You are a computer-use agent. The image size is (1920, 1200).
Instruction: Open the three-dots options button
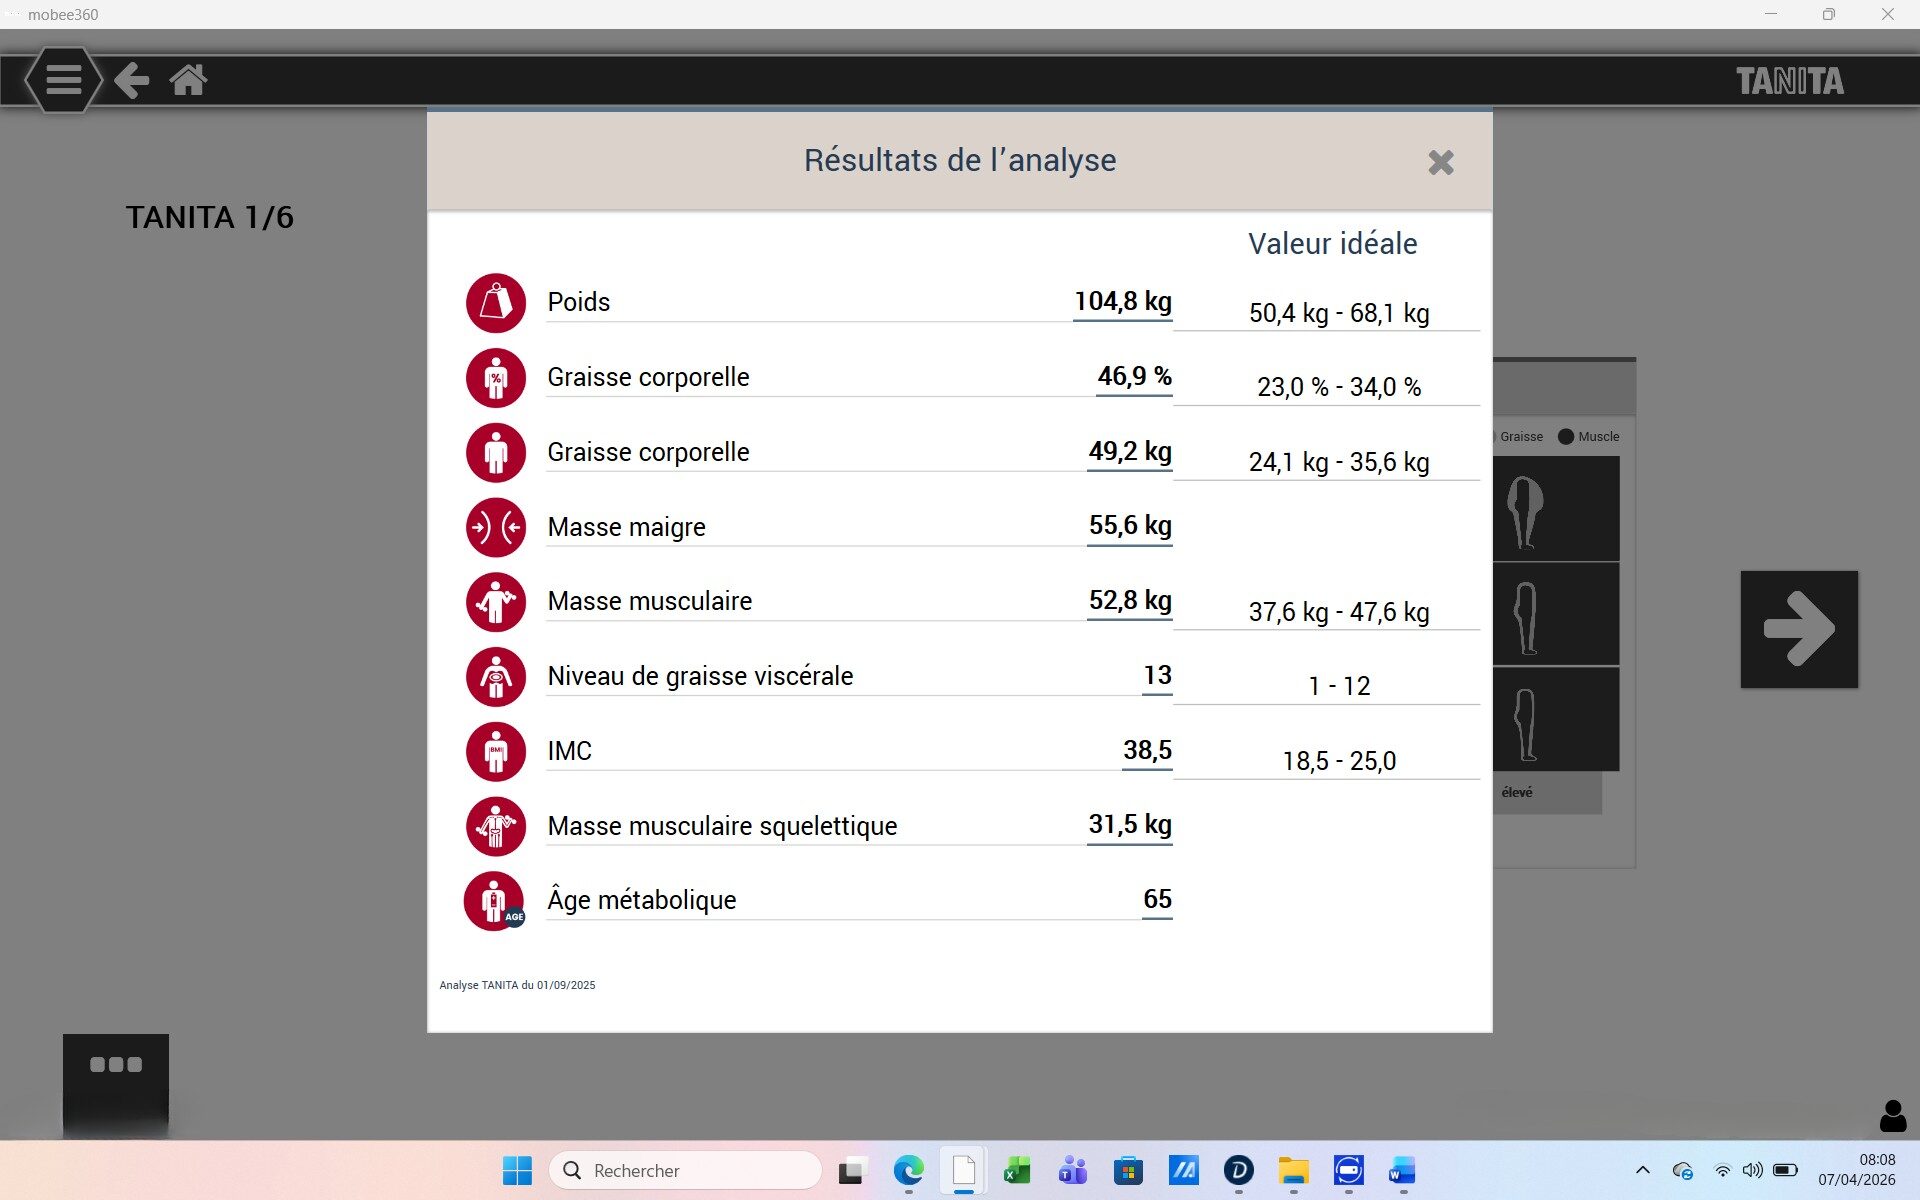pos(116,1066)
